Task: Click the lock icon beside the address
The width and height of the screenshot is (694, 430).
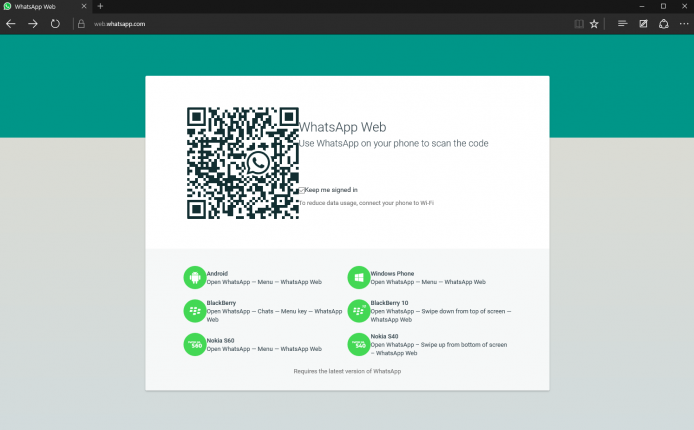Action: 81,24
